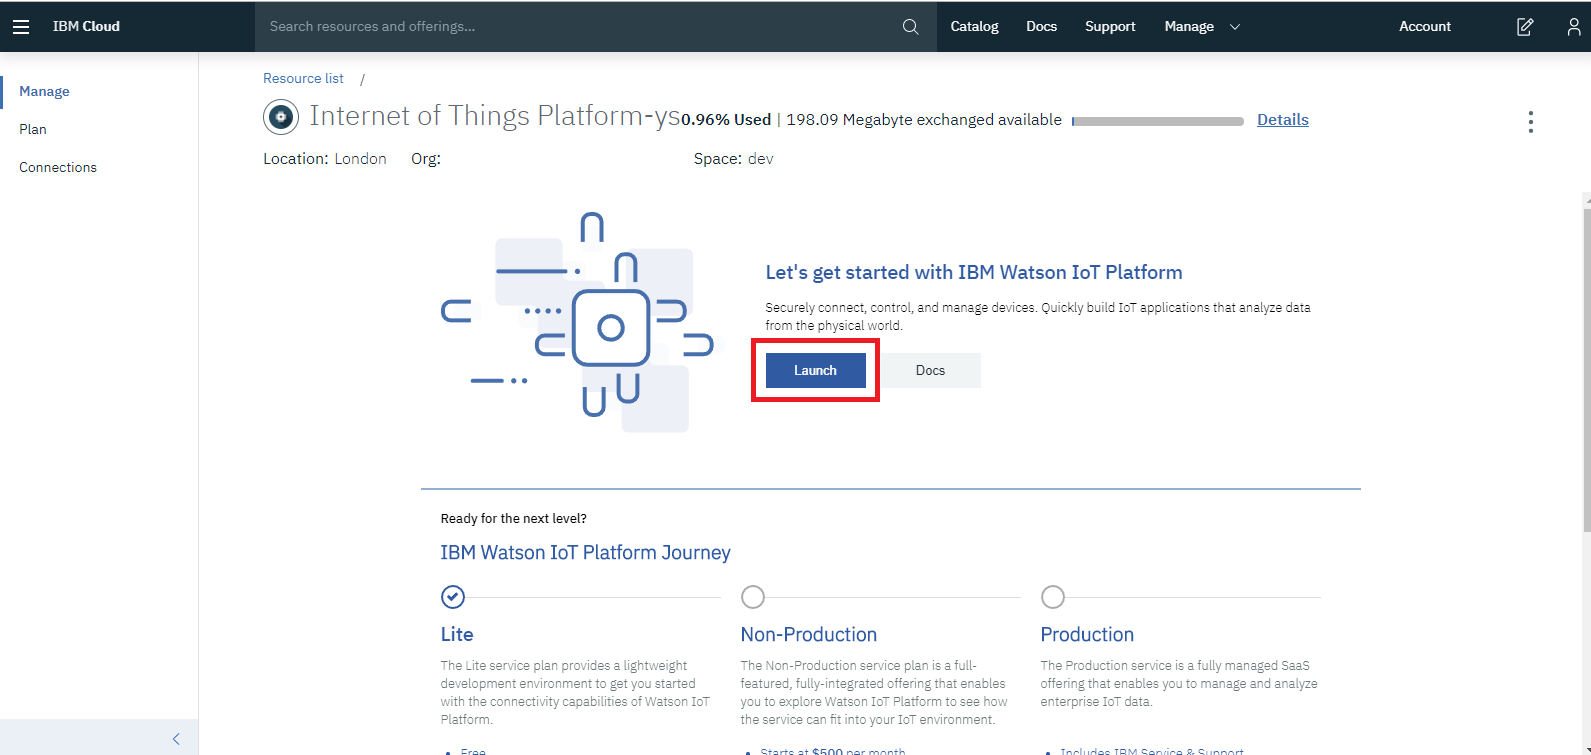1591x755 pixels.
Task: Open the Details usage link
Action: (x=1282, y=120)
